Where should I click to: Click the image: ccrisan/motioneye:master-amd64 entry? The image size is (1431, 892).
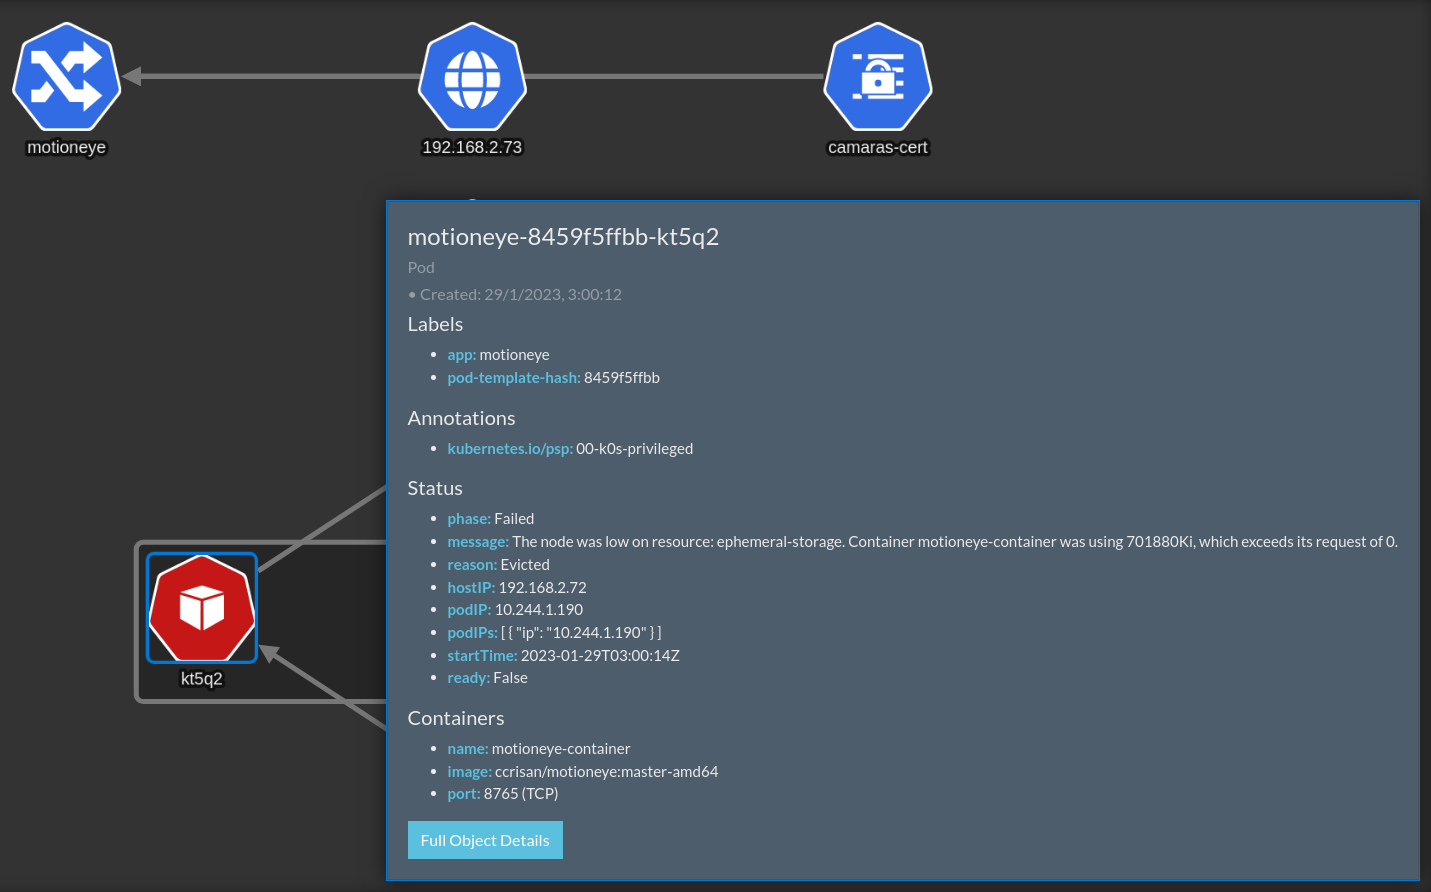click(582, 772)
